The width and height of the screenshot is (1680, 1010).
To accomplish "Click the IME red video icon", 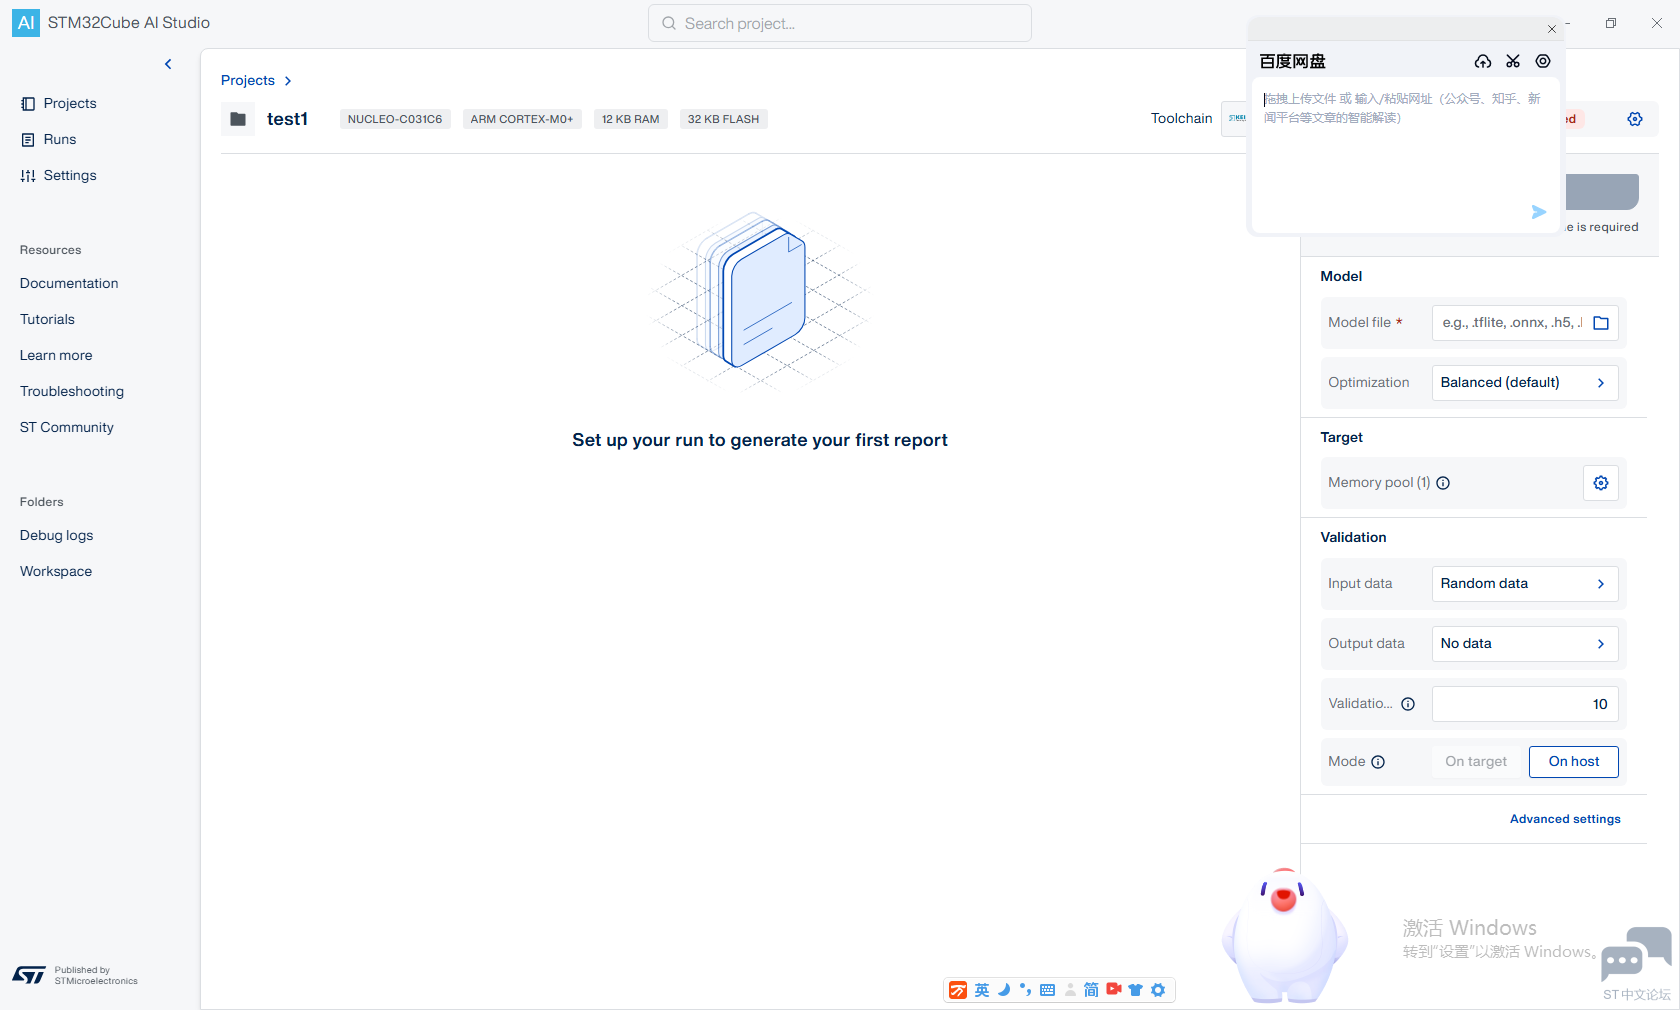I will tap(1114, 989).
